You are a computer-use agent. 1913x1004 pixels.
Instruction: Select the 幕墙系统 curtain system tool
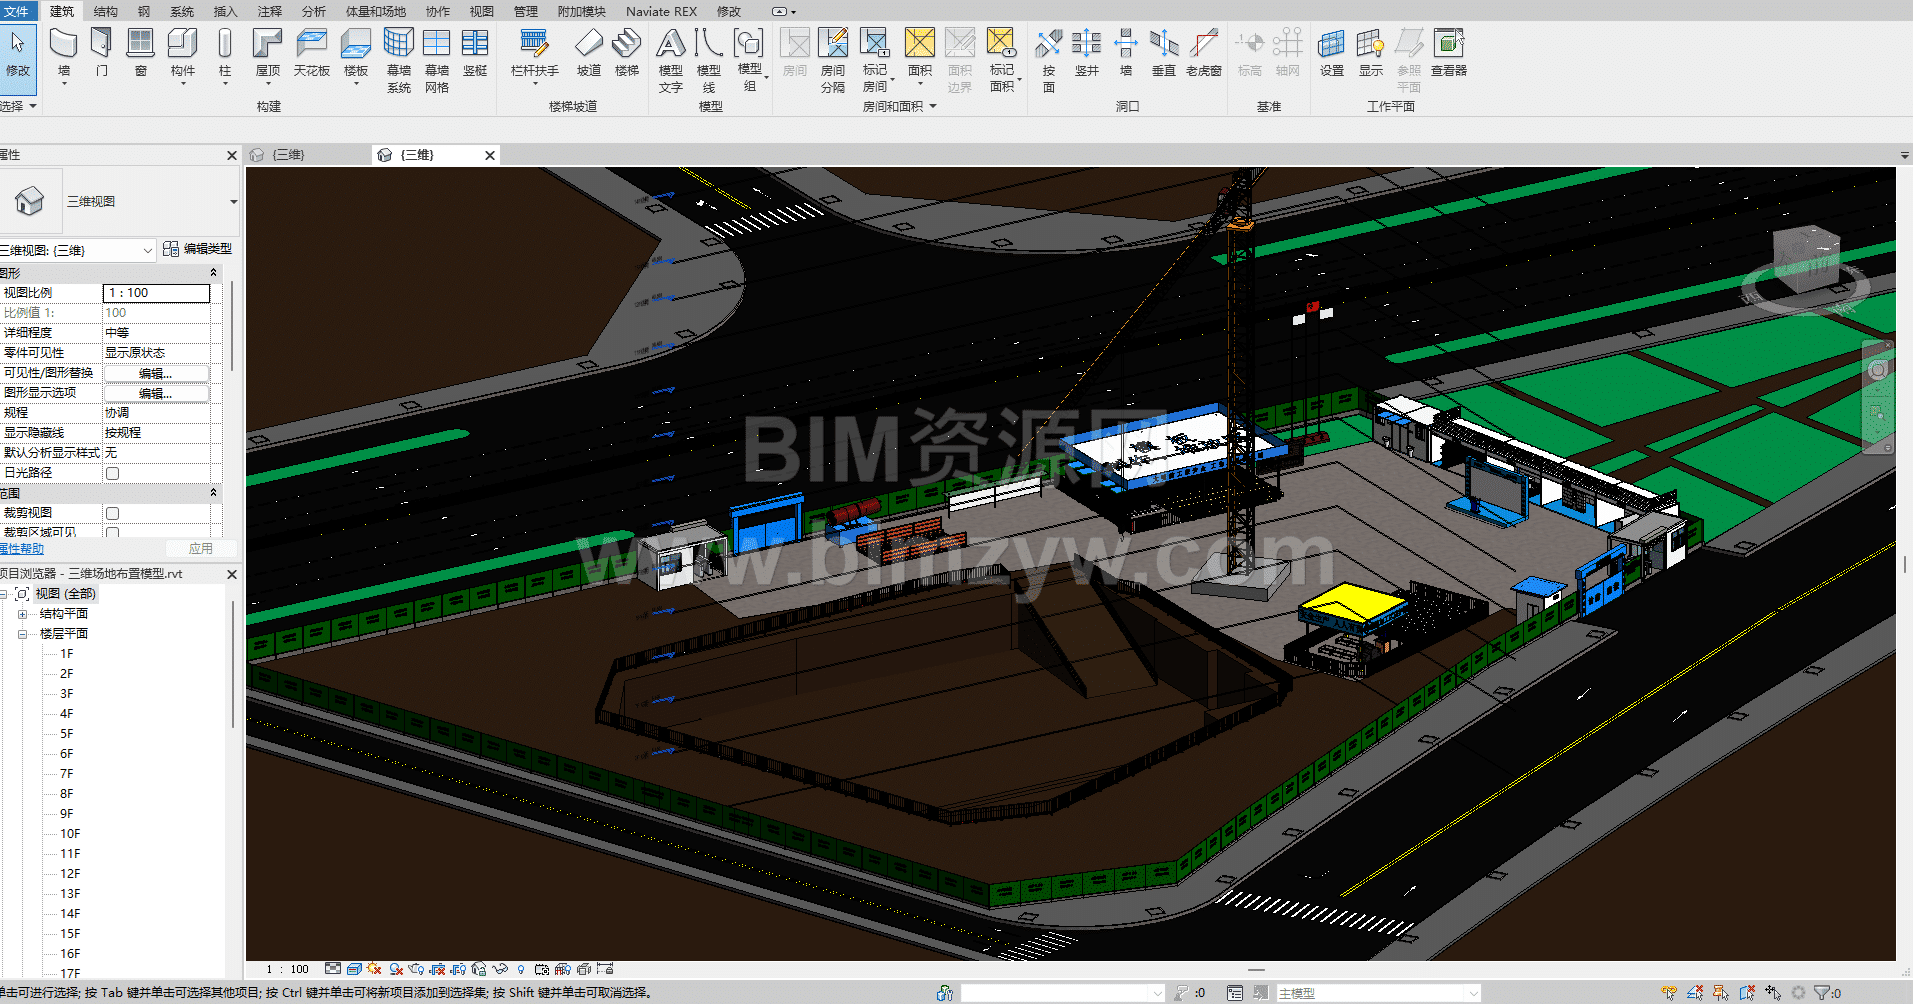[398, 60]
